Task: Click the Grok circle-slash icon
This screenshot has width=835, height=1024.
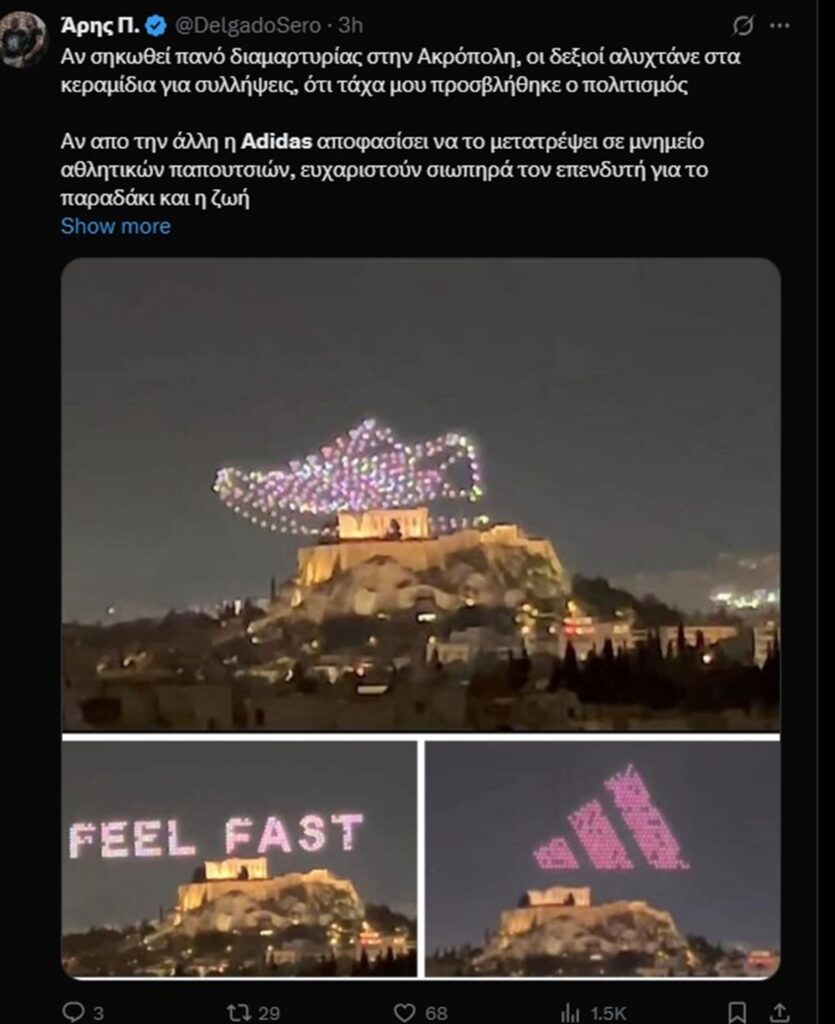Action: point(743,25)
